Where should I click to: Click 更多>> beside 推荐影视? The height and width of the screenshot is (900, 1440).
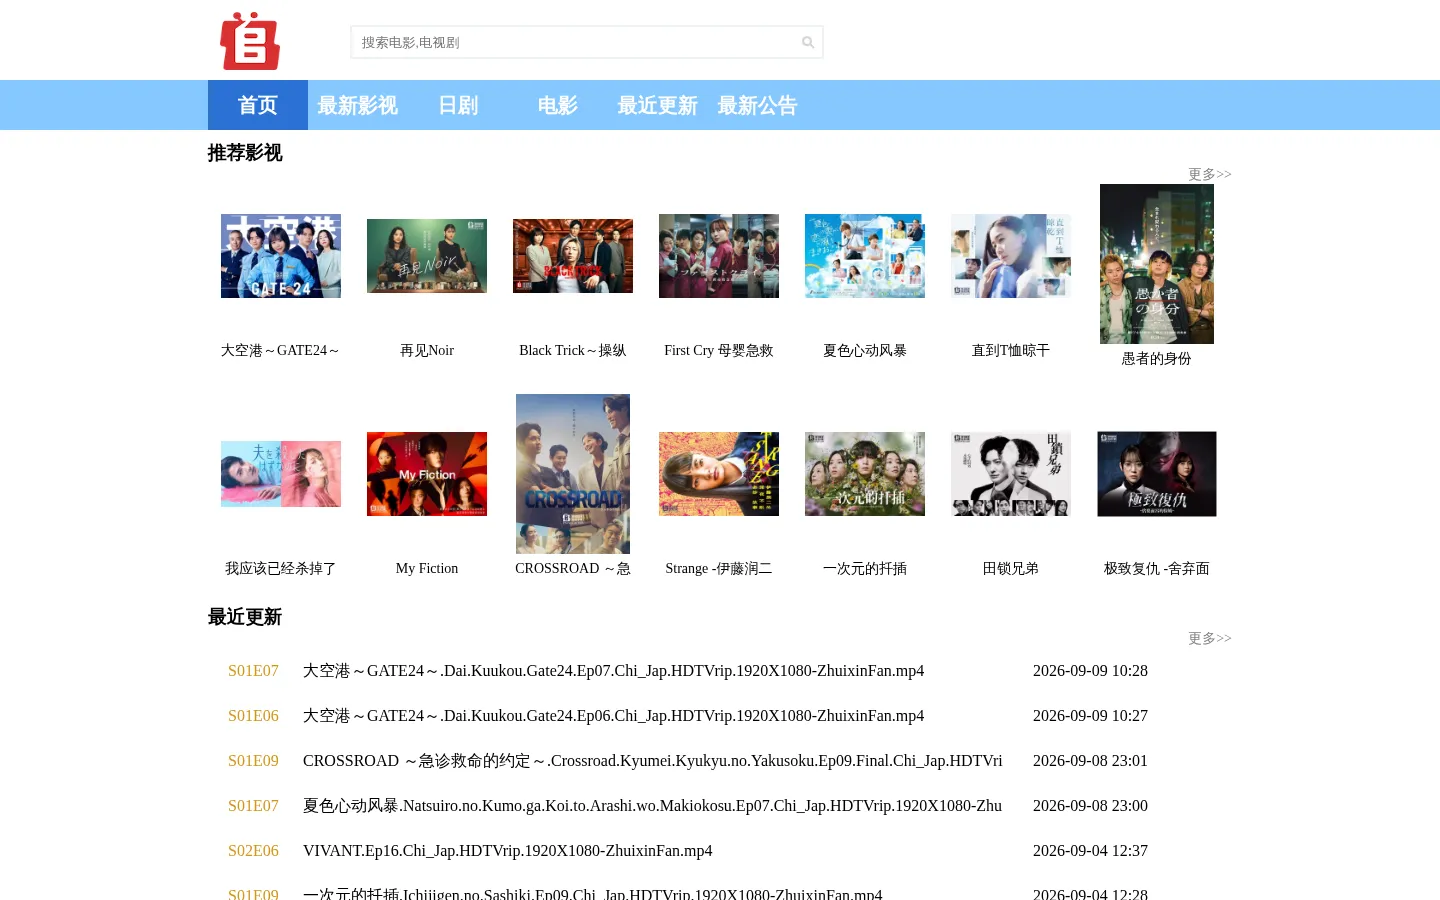(x=1210, y=174)
